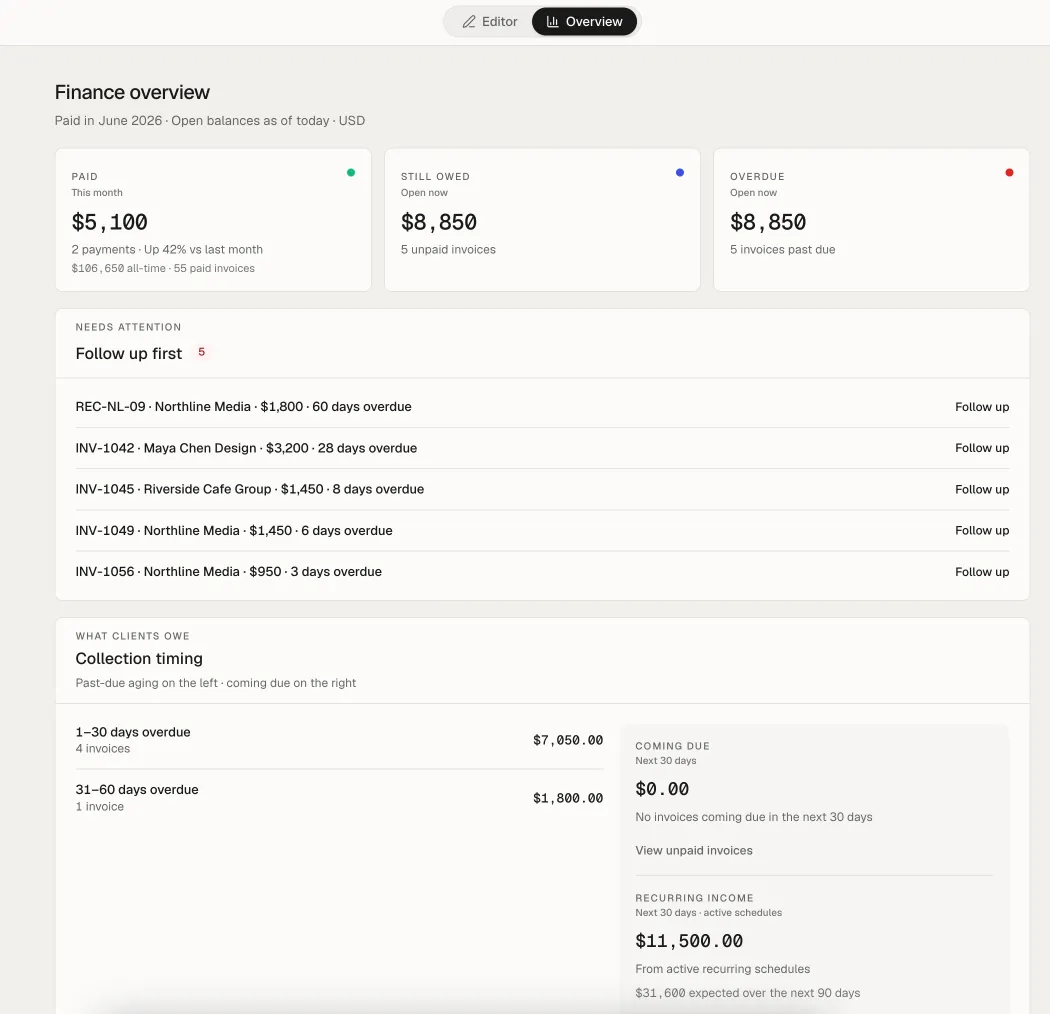
Task: Follow up on INV-1049 Northline Media
Action: click(982, 530)
